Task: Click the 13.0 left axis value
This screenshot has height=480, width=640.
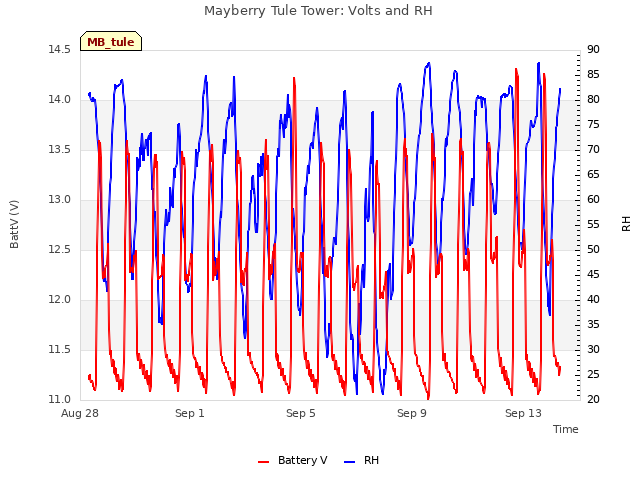Action: pyautogui.click(x=60, y=200)
